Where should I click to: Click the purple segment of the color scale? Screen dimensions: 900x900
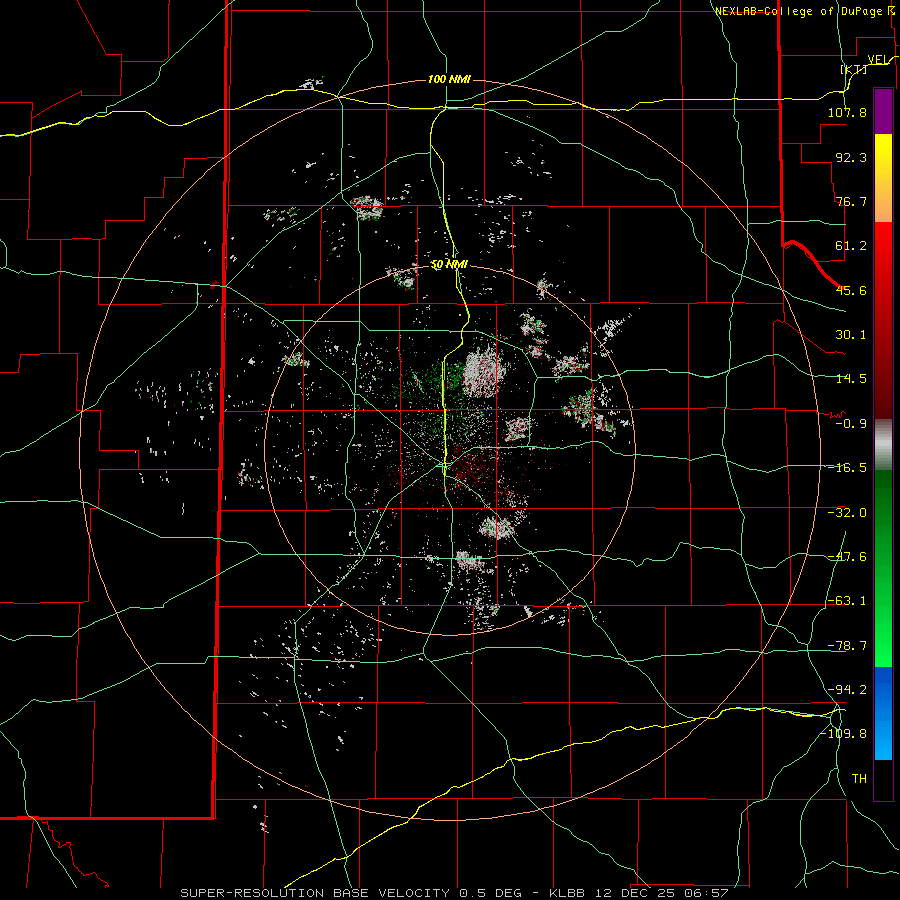(x=883, y=111)
